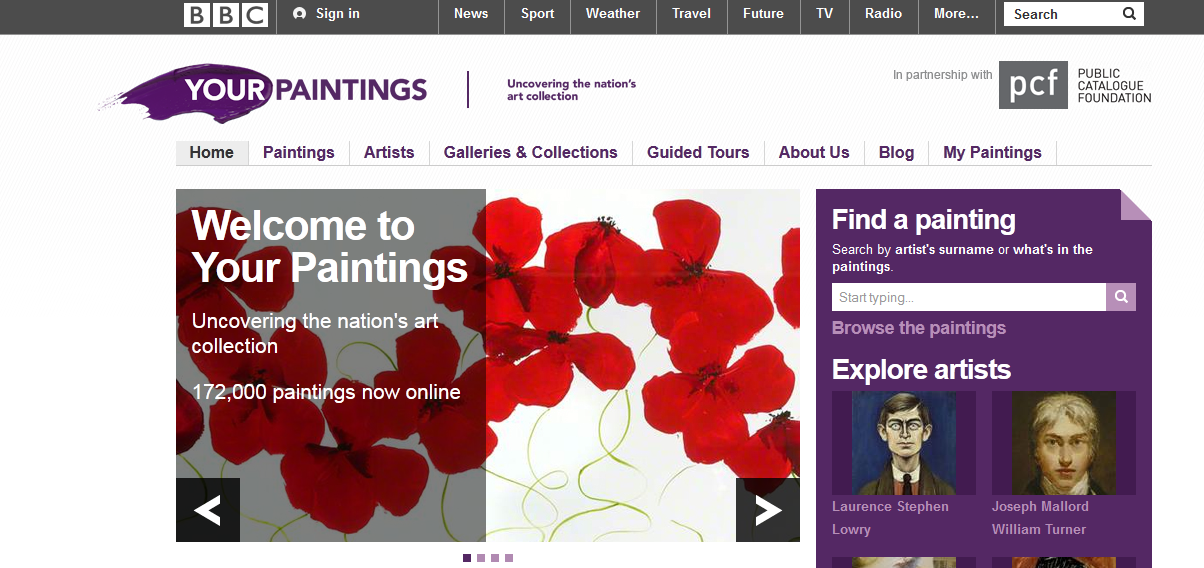Select the second carousel indicator dot

click(481, 558)
